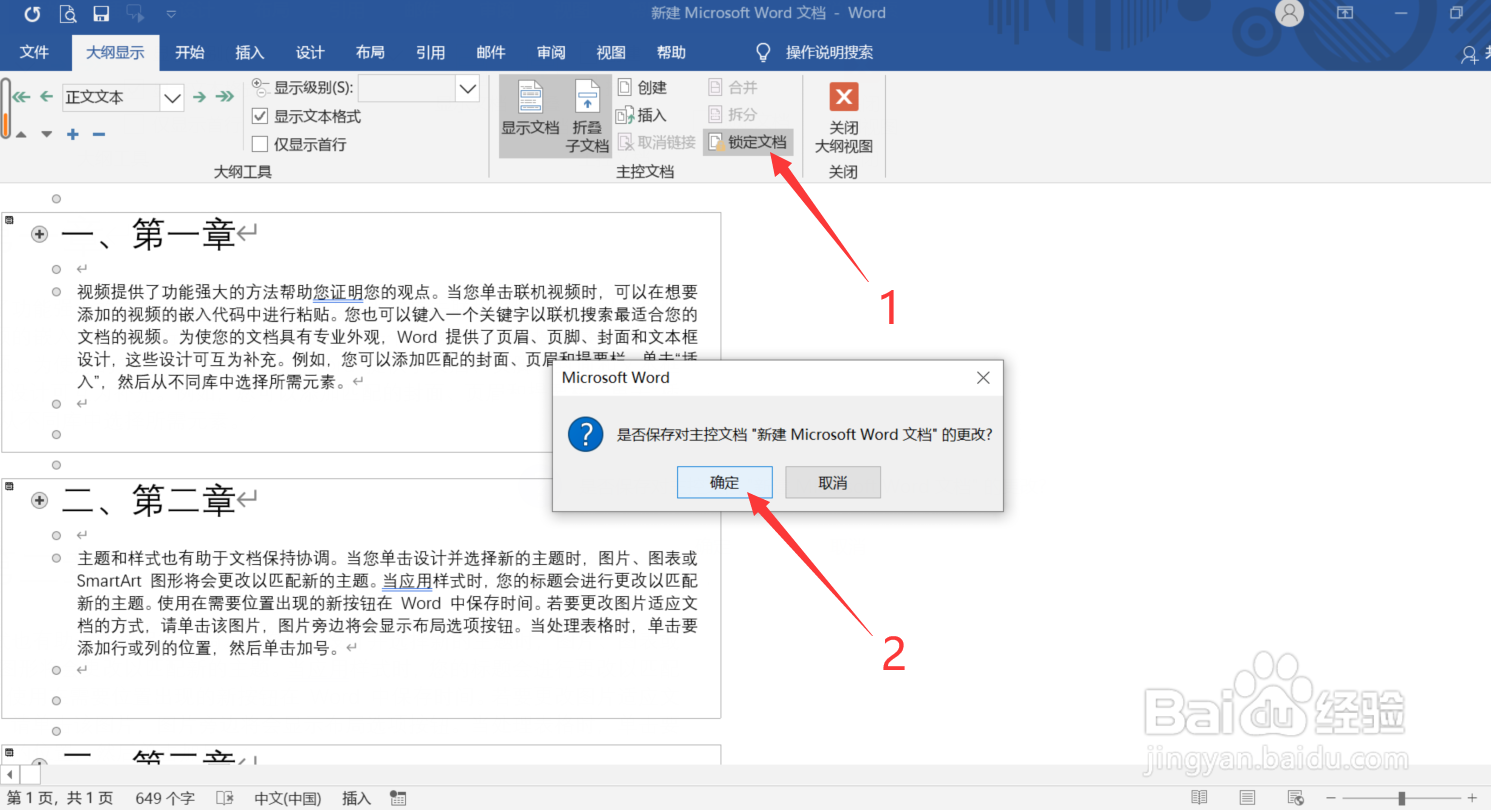Image resolution: width=1491 pixels, height=810 pixels.
Task: Click 创建 subdocument button
Action: click(642, 88)
